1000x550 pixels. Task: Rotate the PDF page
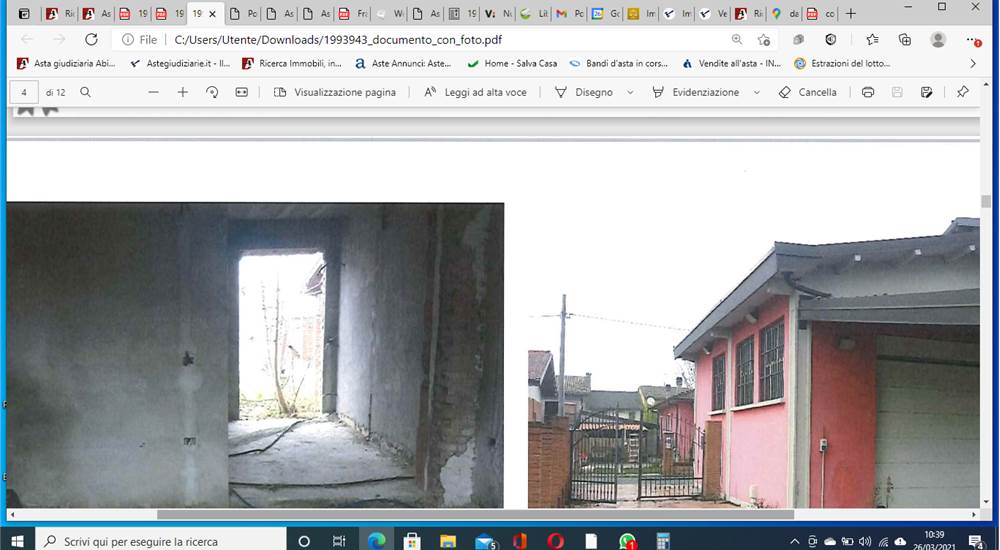tap(212, 93)
